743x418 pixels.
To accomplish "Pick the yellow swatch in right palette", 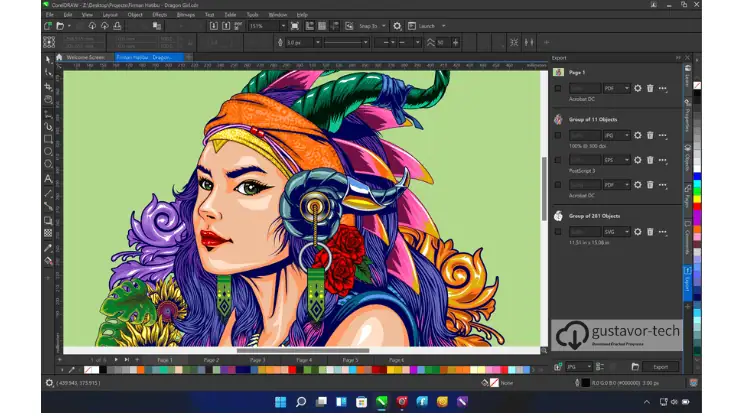I will (698, 199).
